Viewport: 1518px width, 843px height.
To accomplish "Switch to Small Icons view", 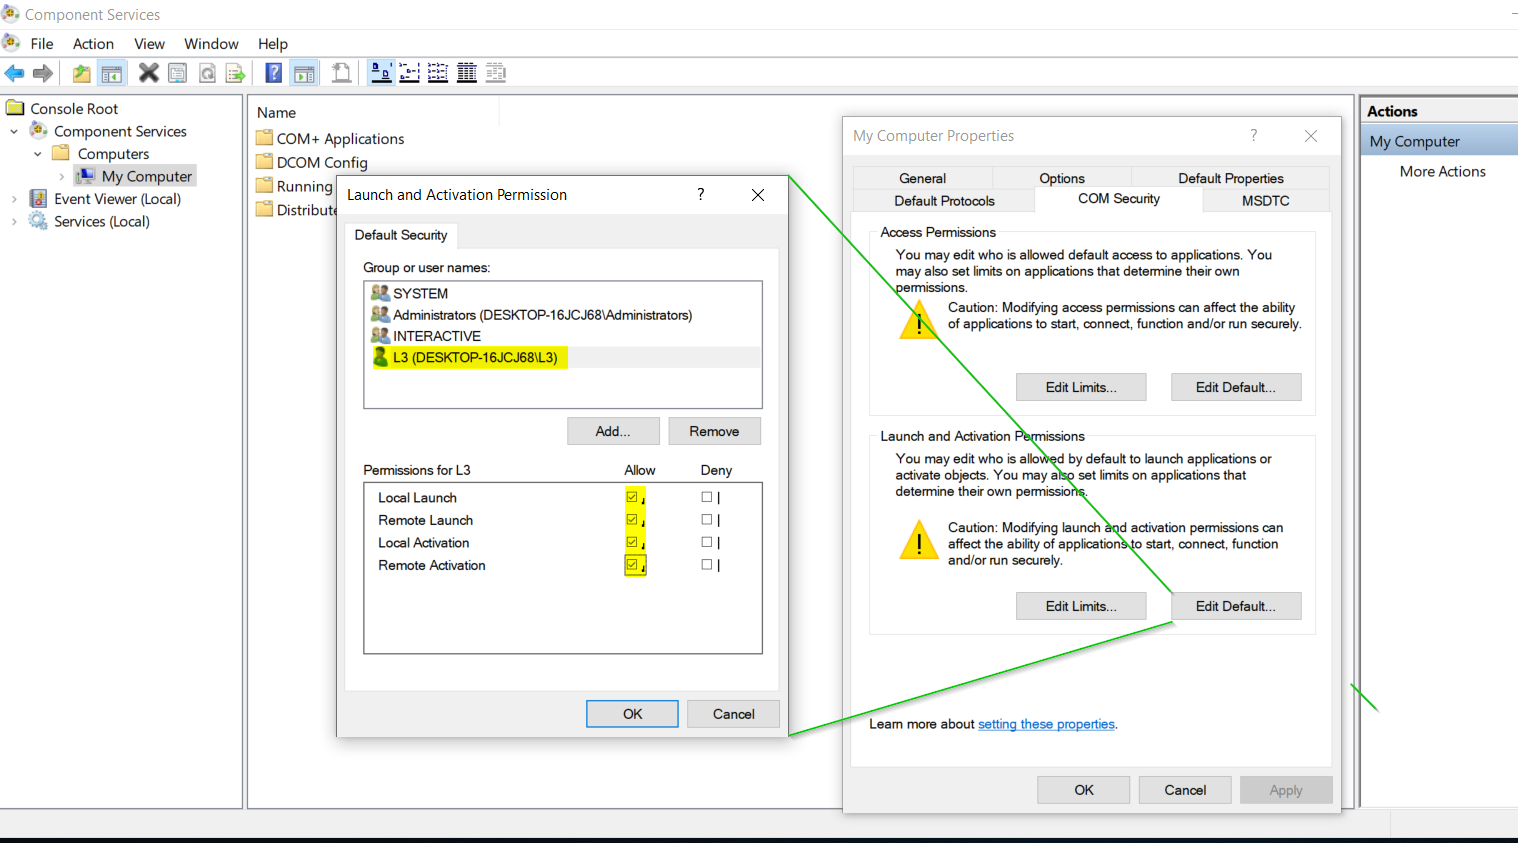I will tap(409, 73).
